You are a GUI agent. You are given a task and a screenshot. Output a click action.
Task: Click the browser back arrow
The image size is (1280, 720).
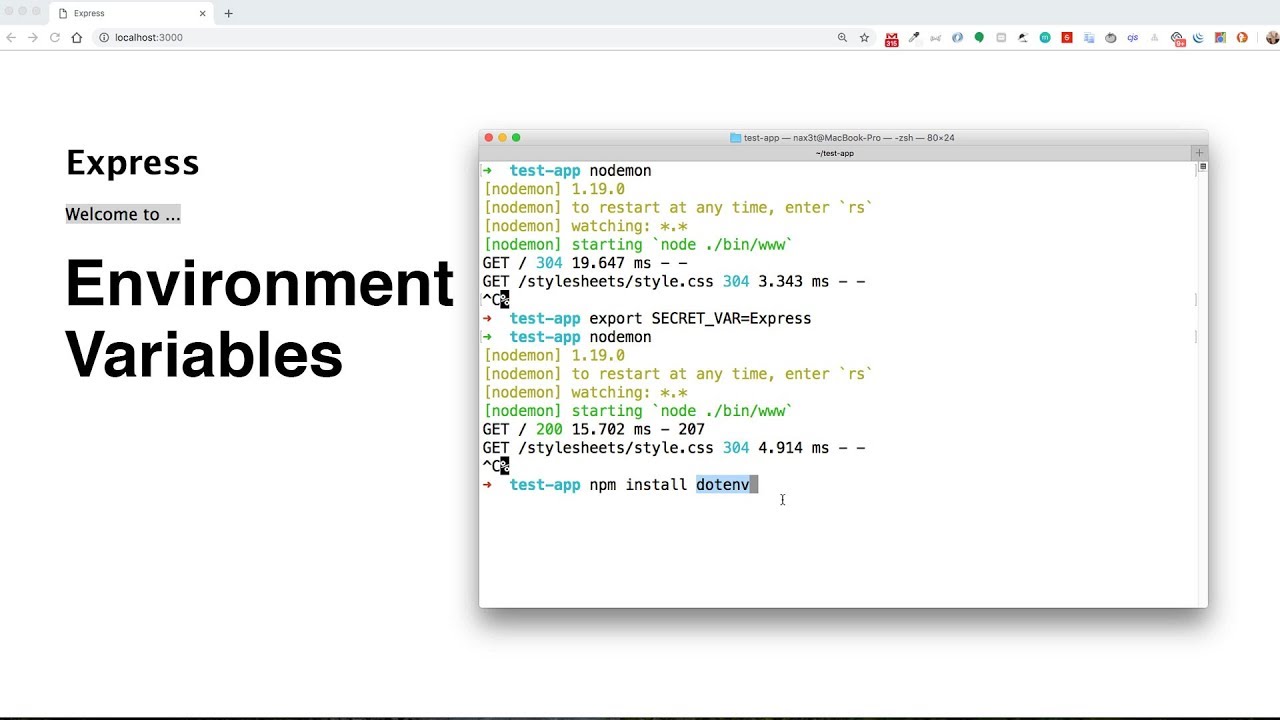tap(11, 37)
